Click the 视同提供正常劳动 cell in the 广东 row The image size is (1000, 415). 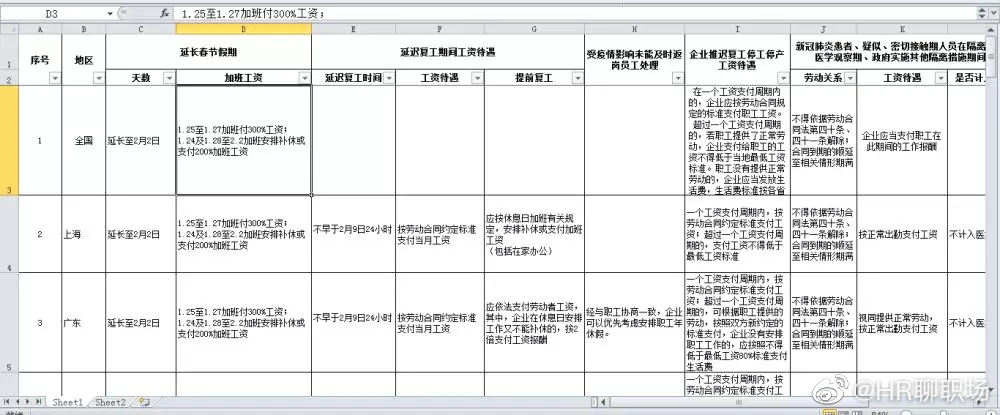902,323
